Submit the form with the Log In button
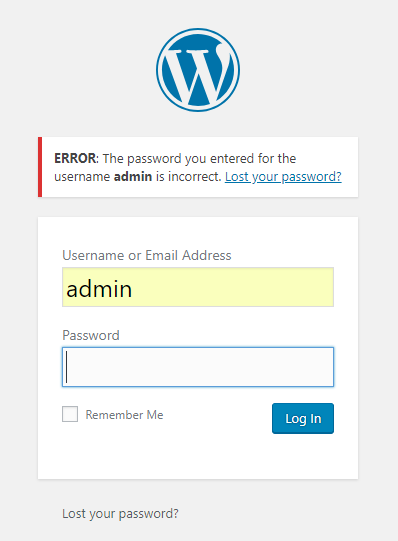 (303, 419)
